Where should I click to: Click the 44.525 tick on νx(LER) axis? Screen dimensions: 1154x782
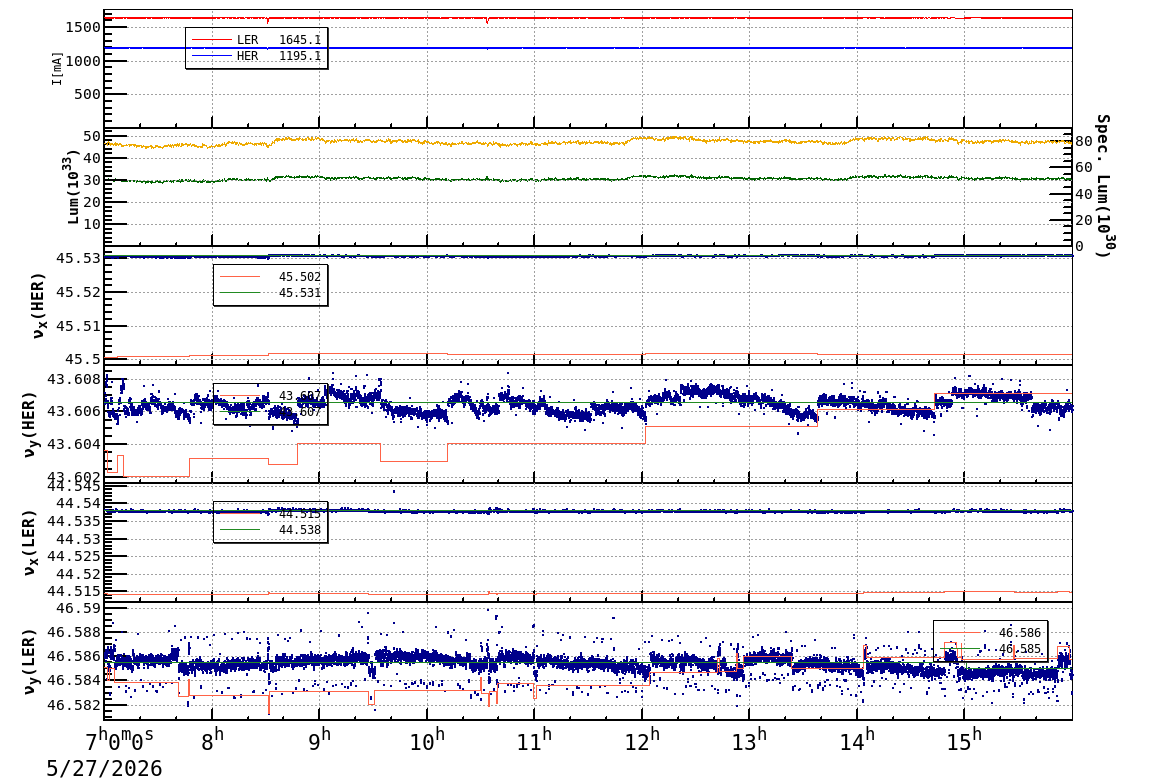[x=74, y=557]
